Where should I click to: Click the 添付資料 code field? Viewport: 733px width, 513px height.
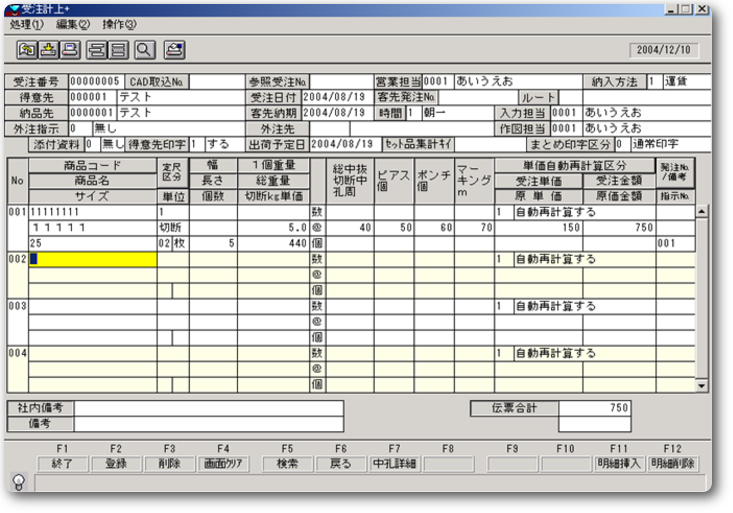point(92,144)
